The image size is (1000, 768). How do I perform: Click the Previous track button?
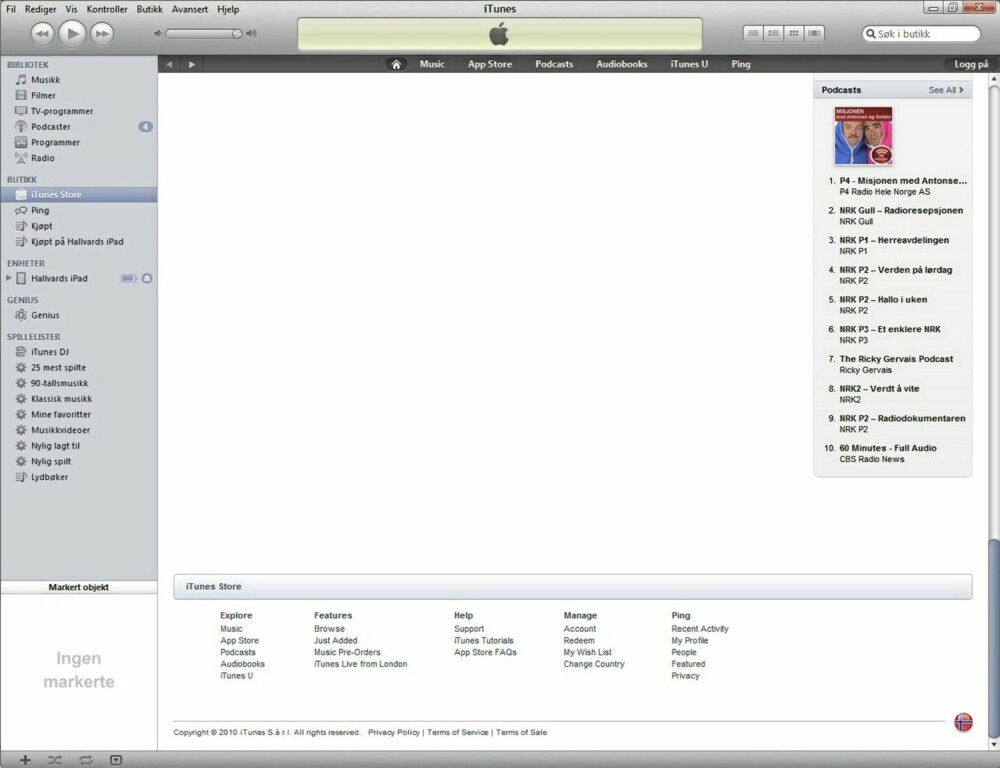coord(42,34)
